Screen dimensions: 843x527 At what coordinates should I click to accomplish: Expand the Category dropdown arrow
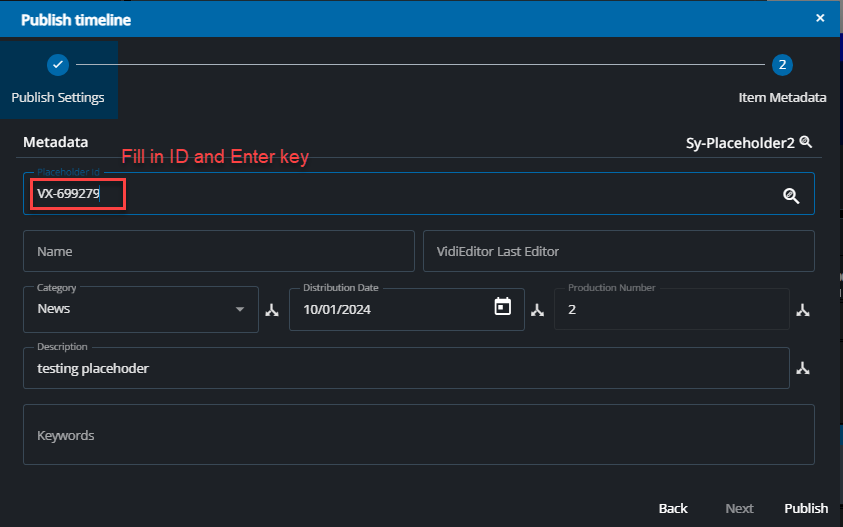(x=240, y=309)
